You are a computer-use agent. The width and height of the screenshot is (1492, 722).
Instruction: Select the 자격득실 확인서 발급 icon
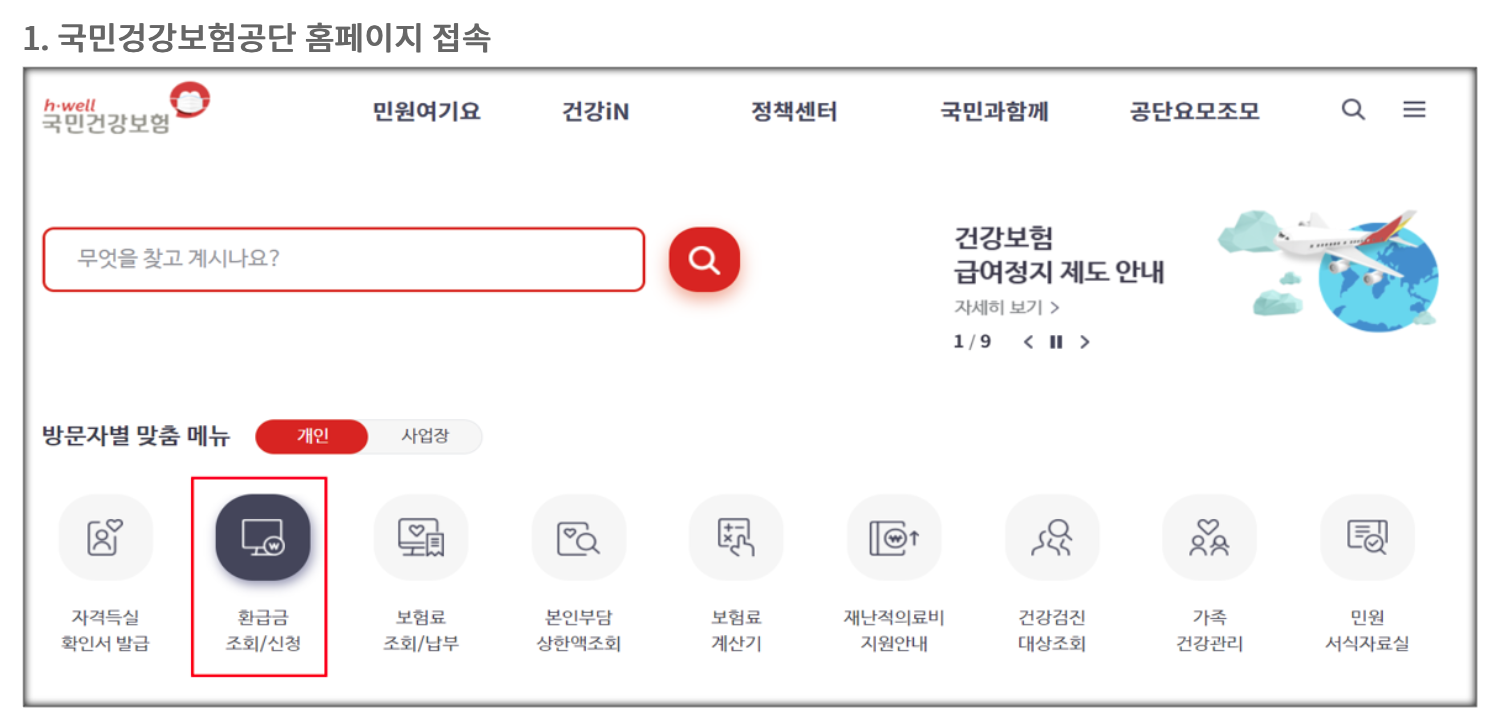point(105,537)
